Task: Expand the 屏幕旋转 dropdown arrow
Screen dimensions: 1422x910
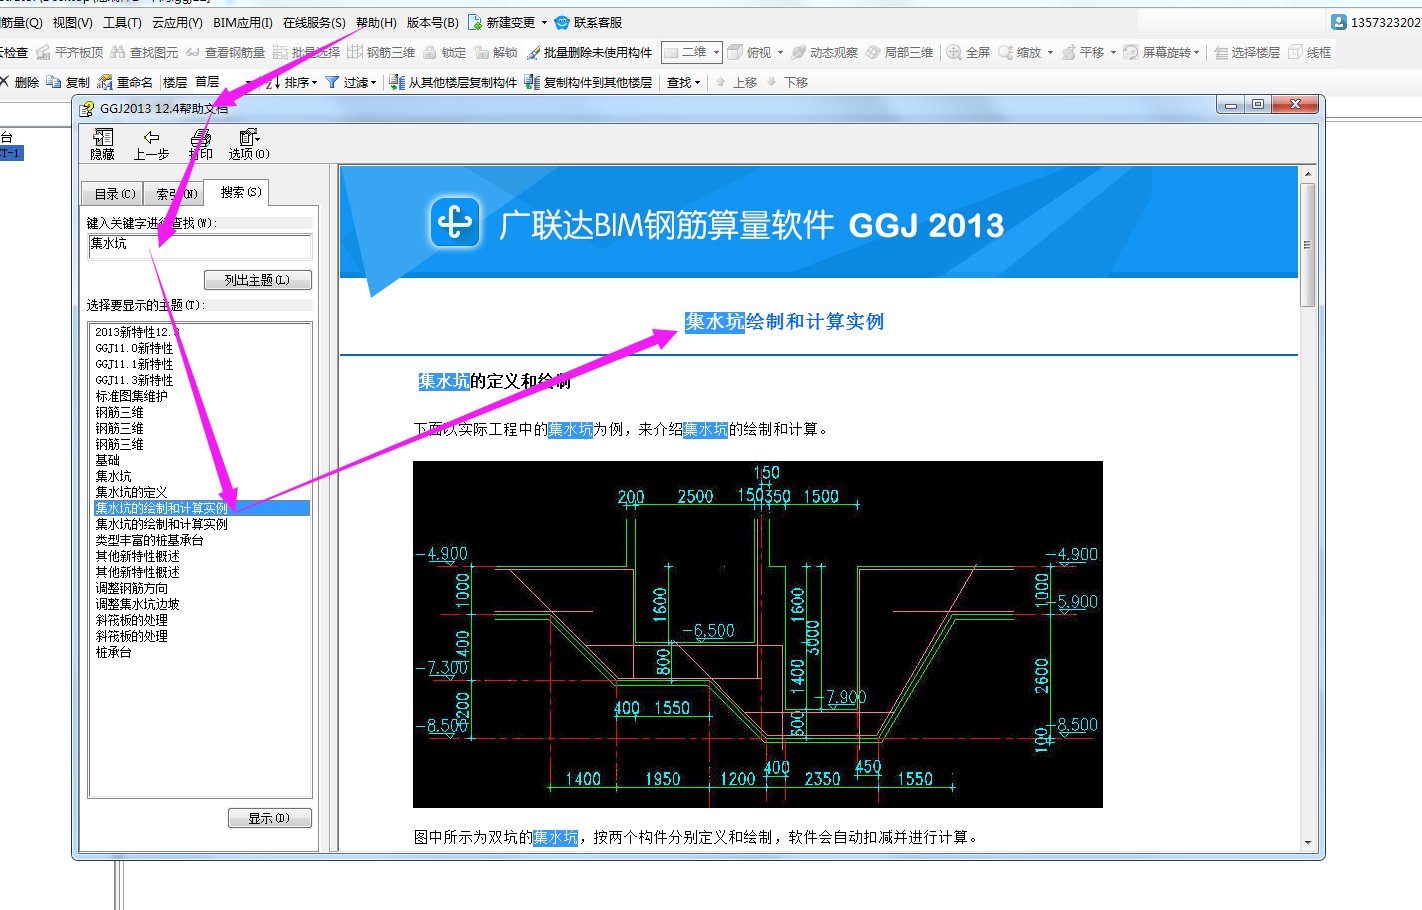Action: (1196, 52)
